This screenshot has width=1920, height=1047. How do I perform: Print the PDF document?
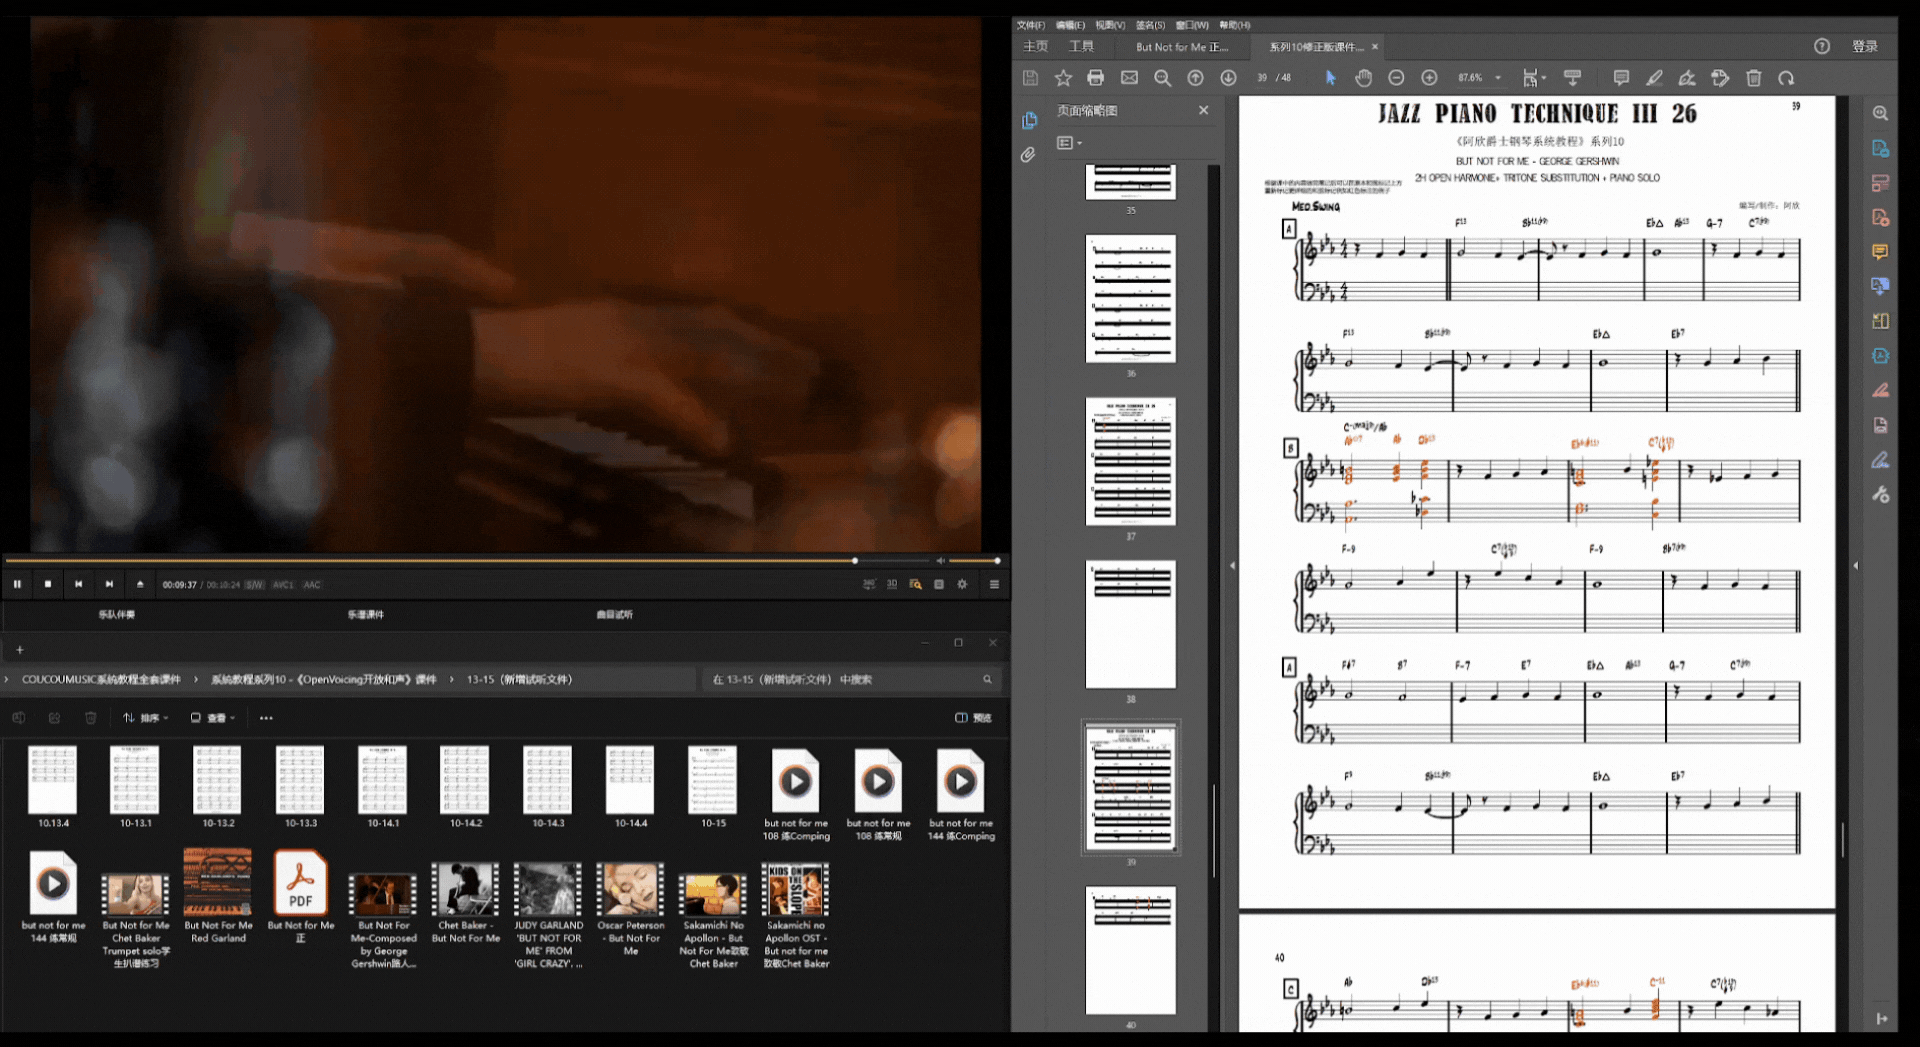(1096, 78)
